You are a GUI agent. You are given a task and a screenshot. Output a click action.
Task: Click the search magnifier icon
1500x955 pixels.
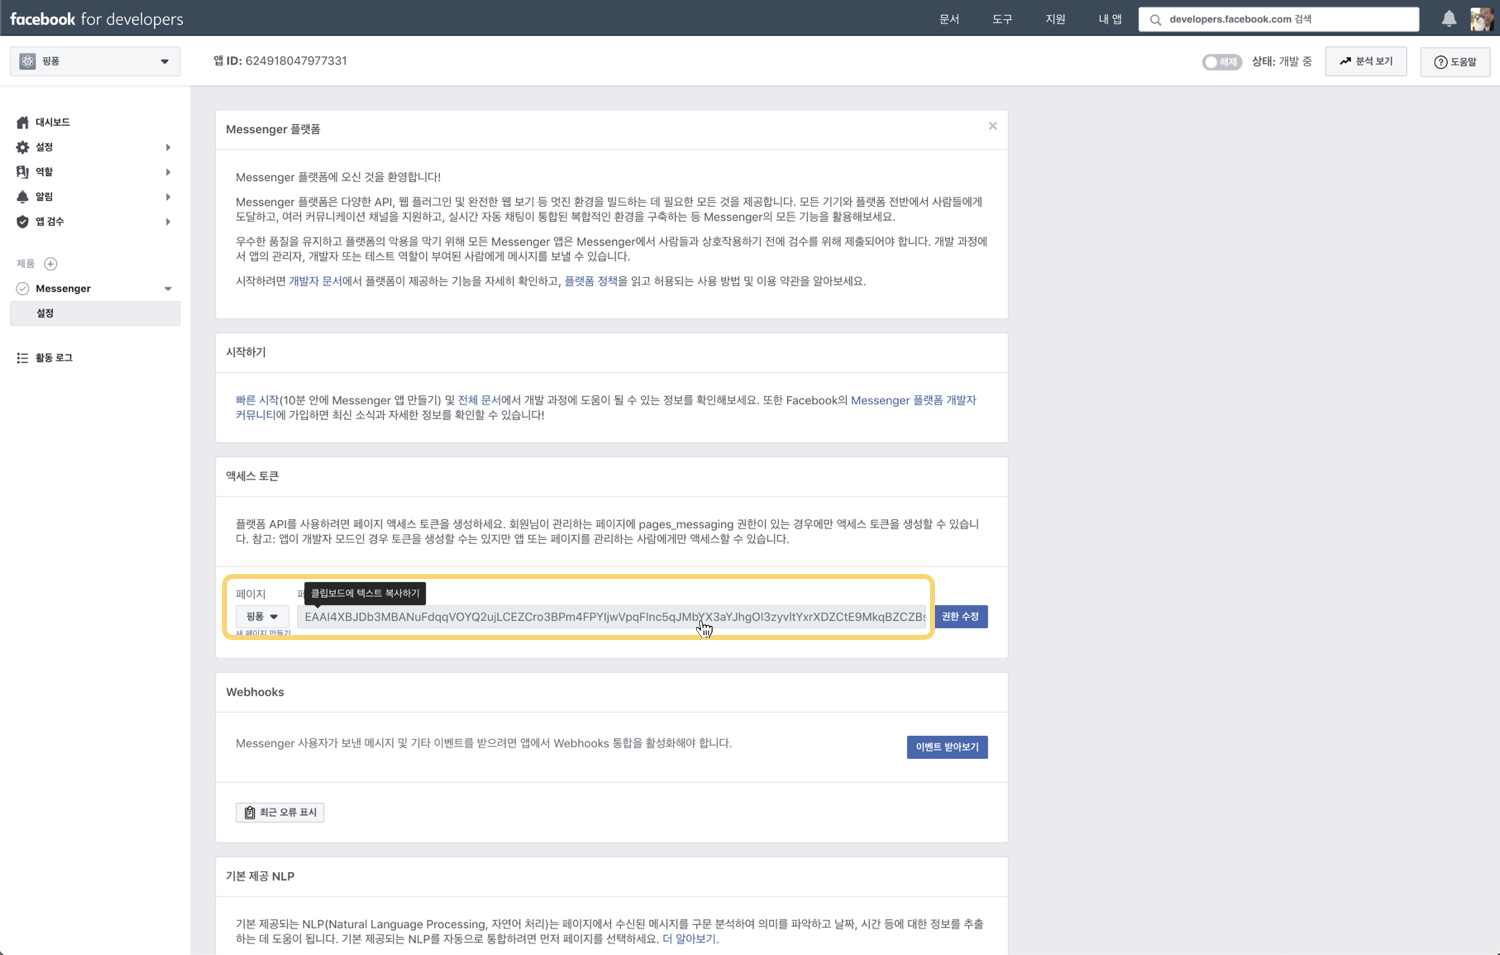coord(1156,20)
